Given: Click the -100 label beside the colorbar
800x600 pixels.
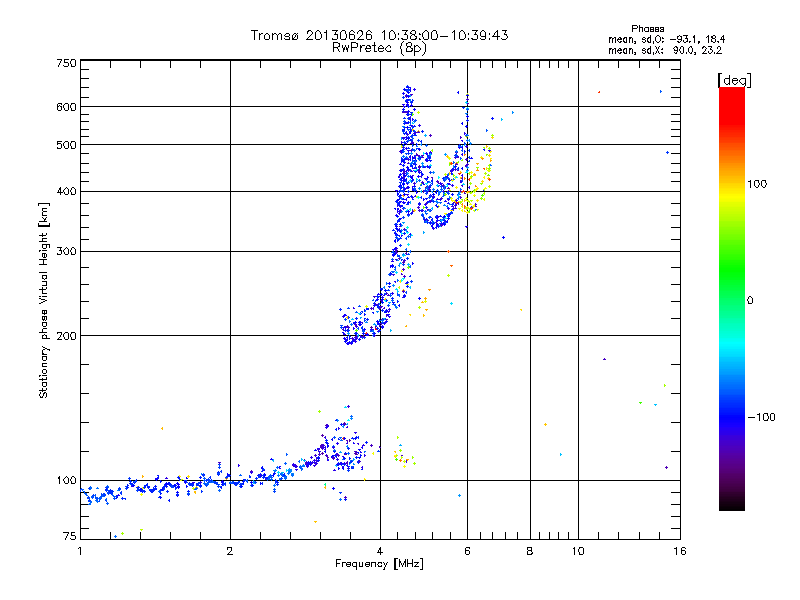Looking at the screenshot, I should click(761, 417).
